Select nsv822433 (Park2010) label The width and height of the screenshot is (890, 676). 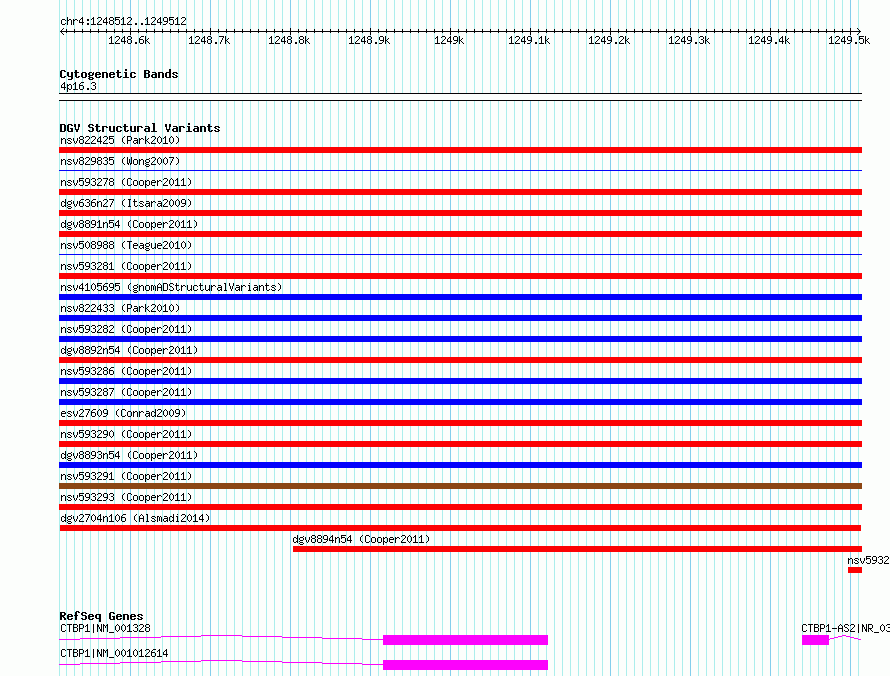click(x=120, y=308)
